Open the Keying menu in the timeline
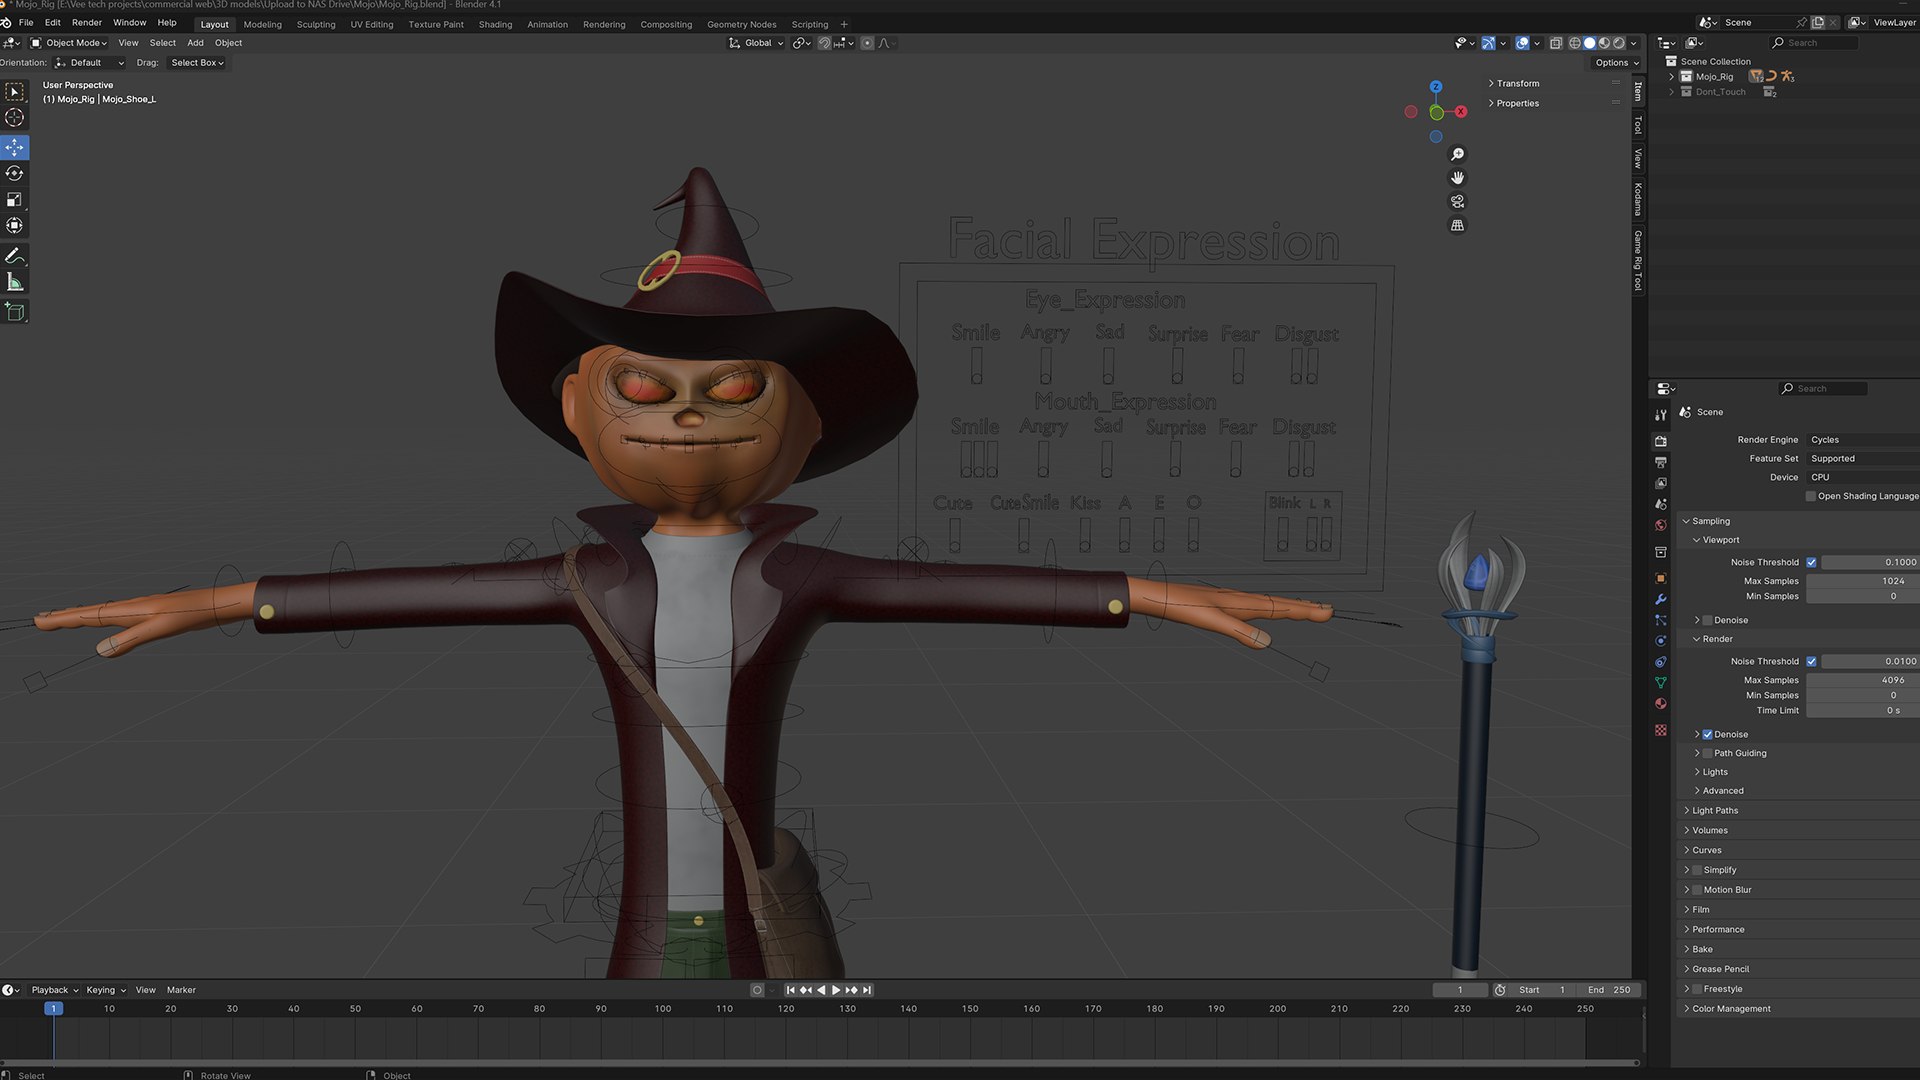The width and height of the screenshot is (1920, 1080). tap(105, 990)
